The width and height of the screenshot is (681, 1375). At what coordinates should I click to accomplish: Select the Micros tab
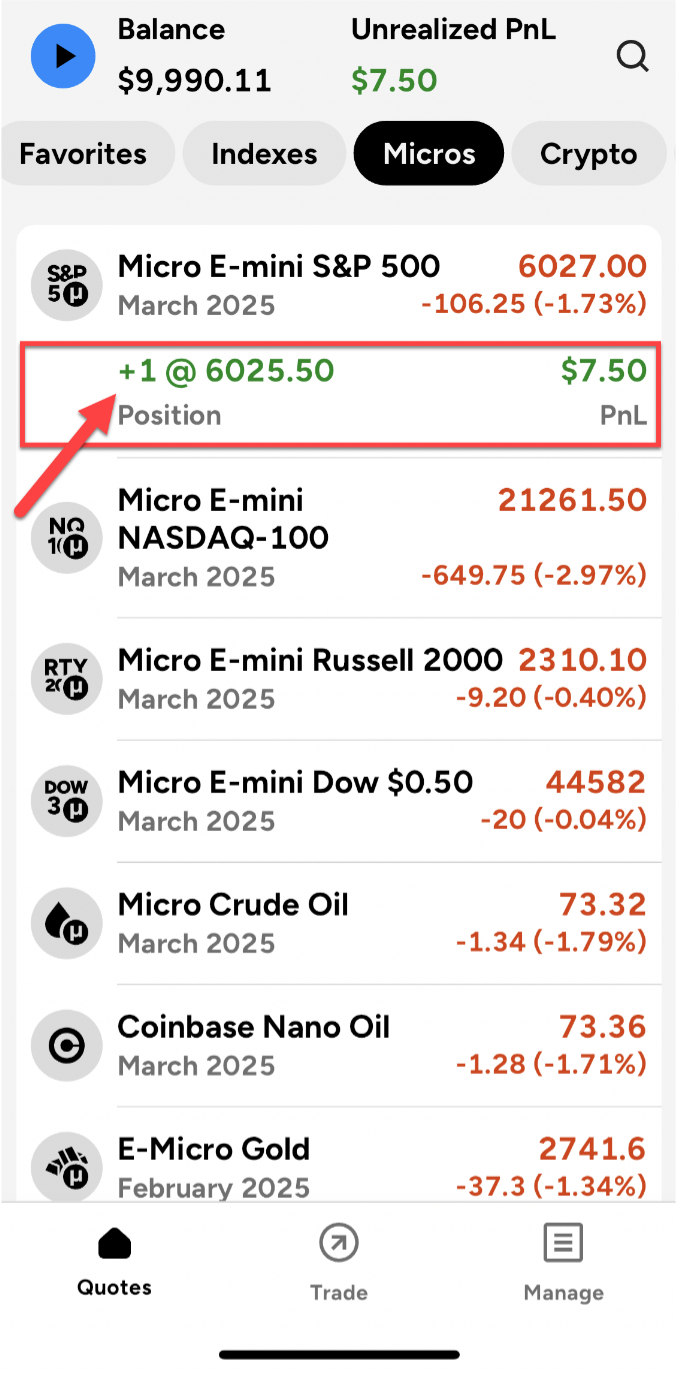429,154
